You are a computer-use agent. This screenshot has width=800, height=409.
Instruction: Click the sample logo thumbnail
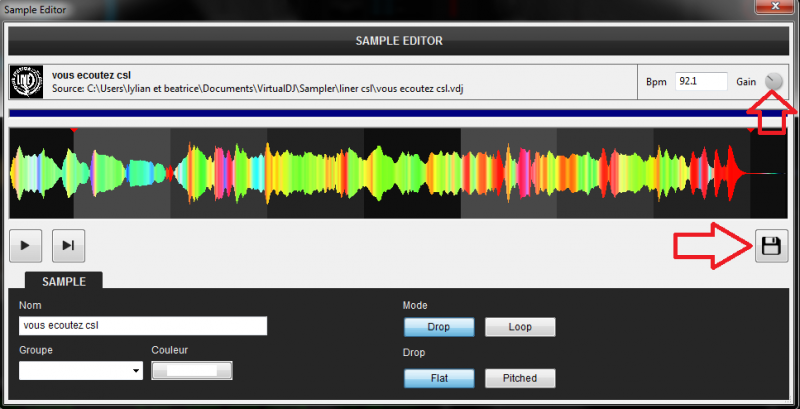click(27, 81)
